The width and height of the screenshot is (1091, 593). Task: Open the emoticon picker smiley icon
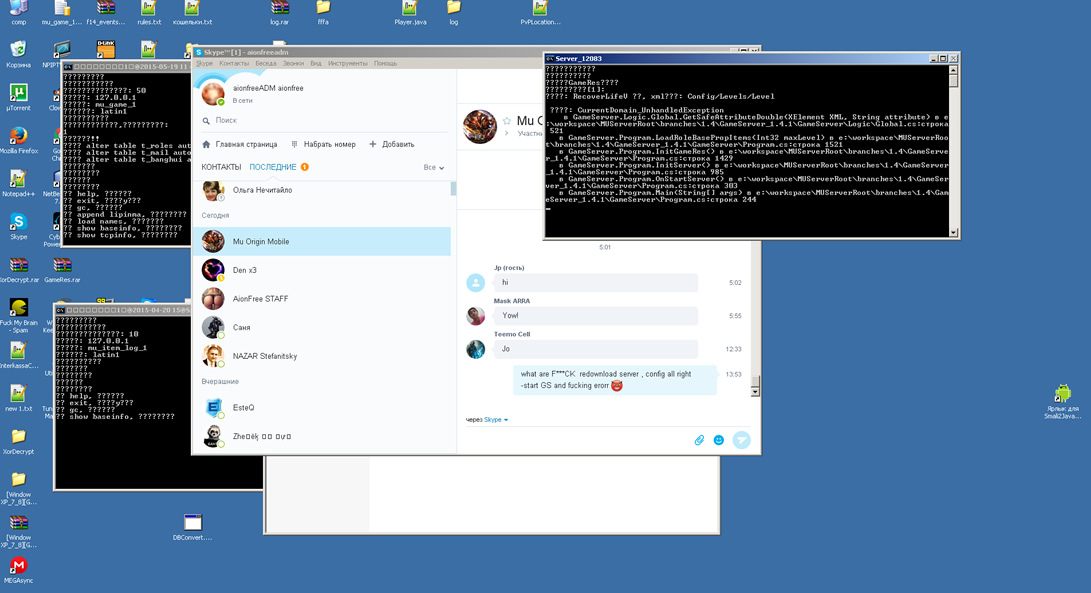point(718,440)
